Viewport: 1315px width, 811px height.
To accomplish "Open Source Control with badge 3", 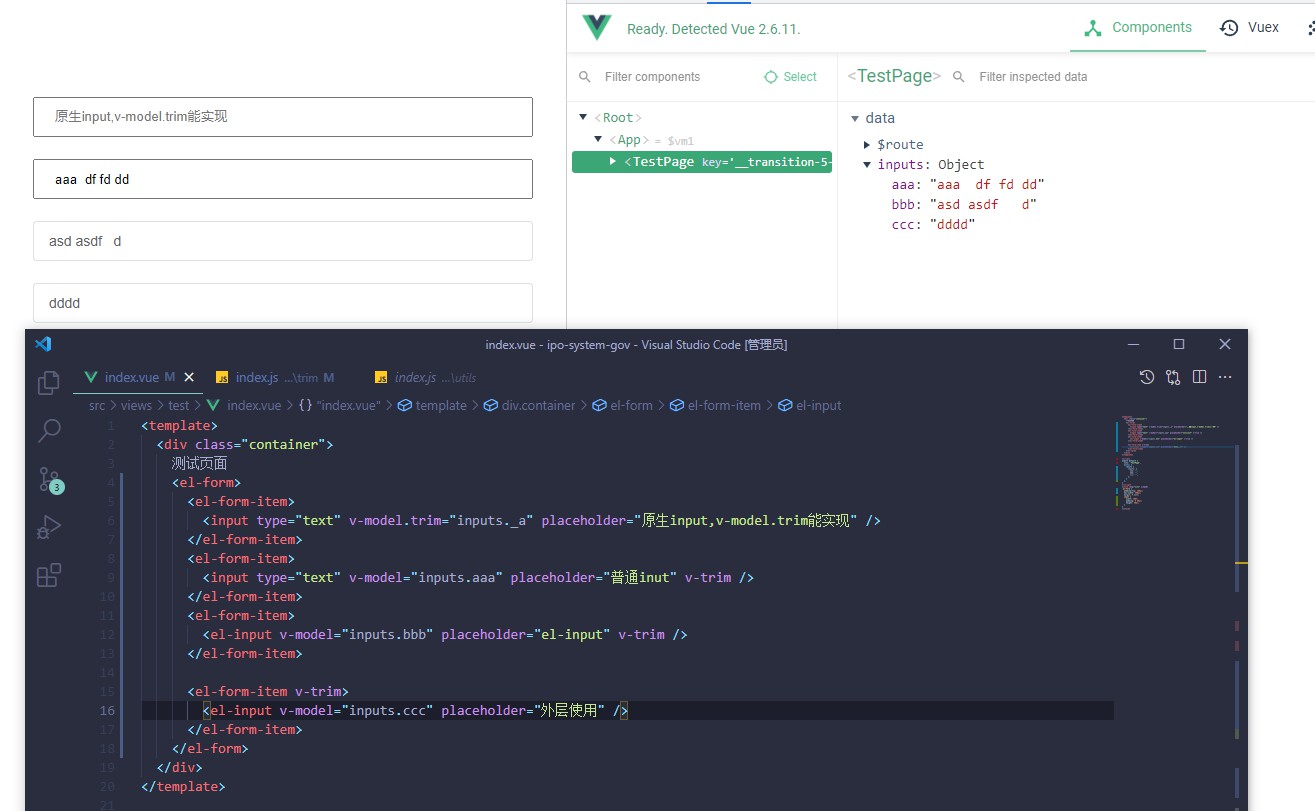I will pyautogui.click(x=49, y=479).
